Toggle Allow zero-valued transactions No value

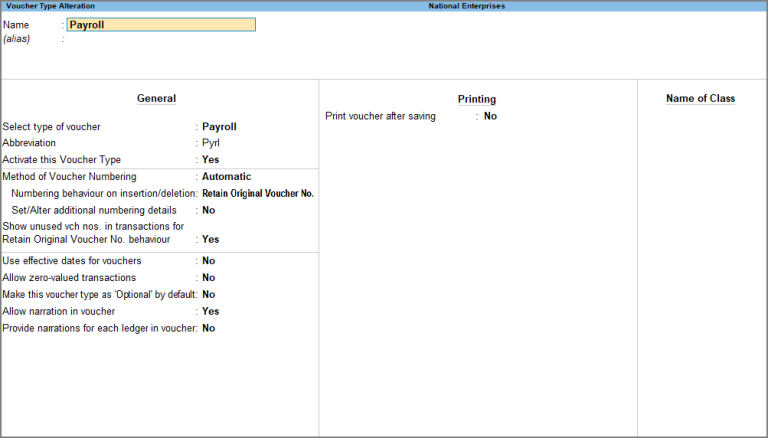pyautogui.click(x=208, y=278)
